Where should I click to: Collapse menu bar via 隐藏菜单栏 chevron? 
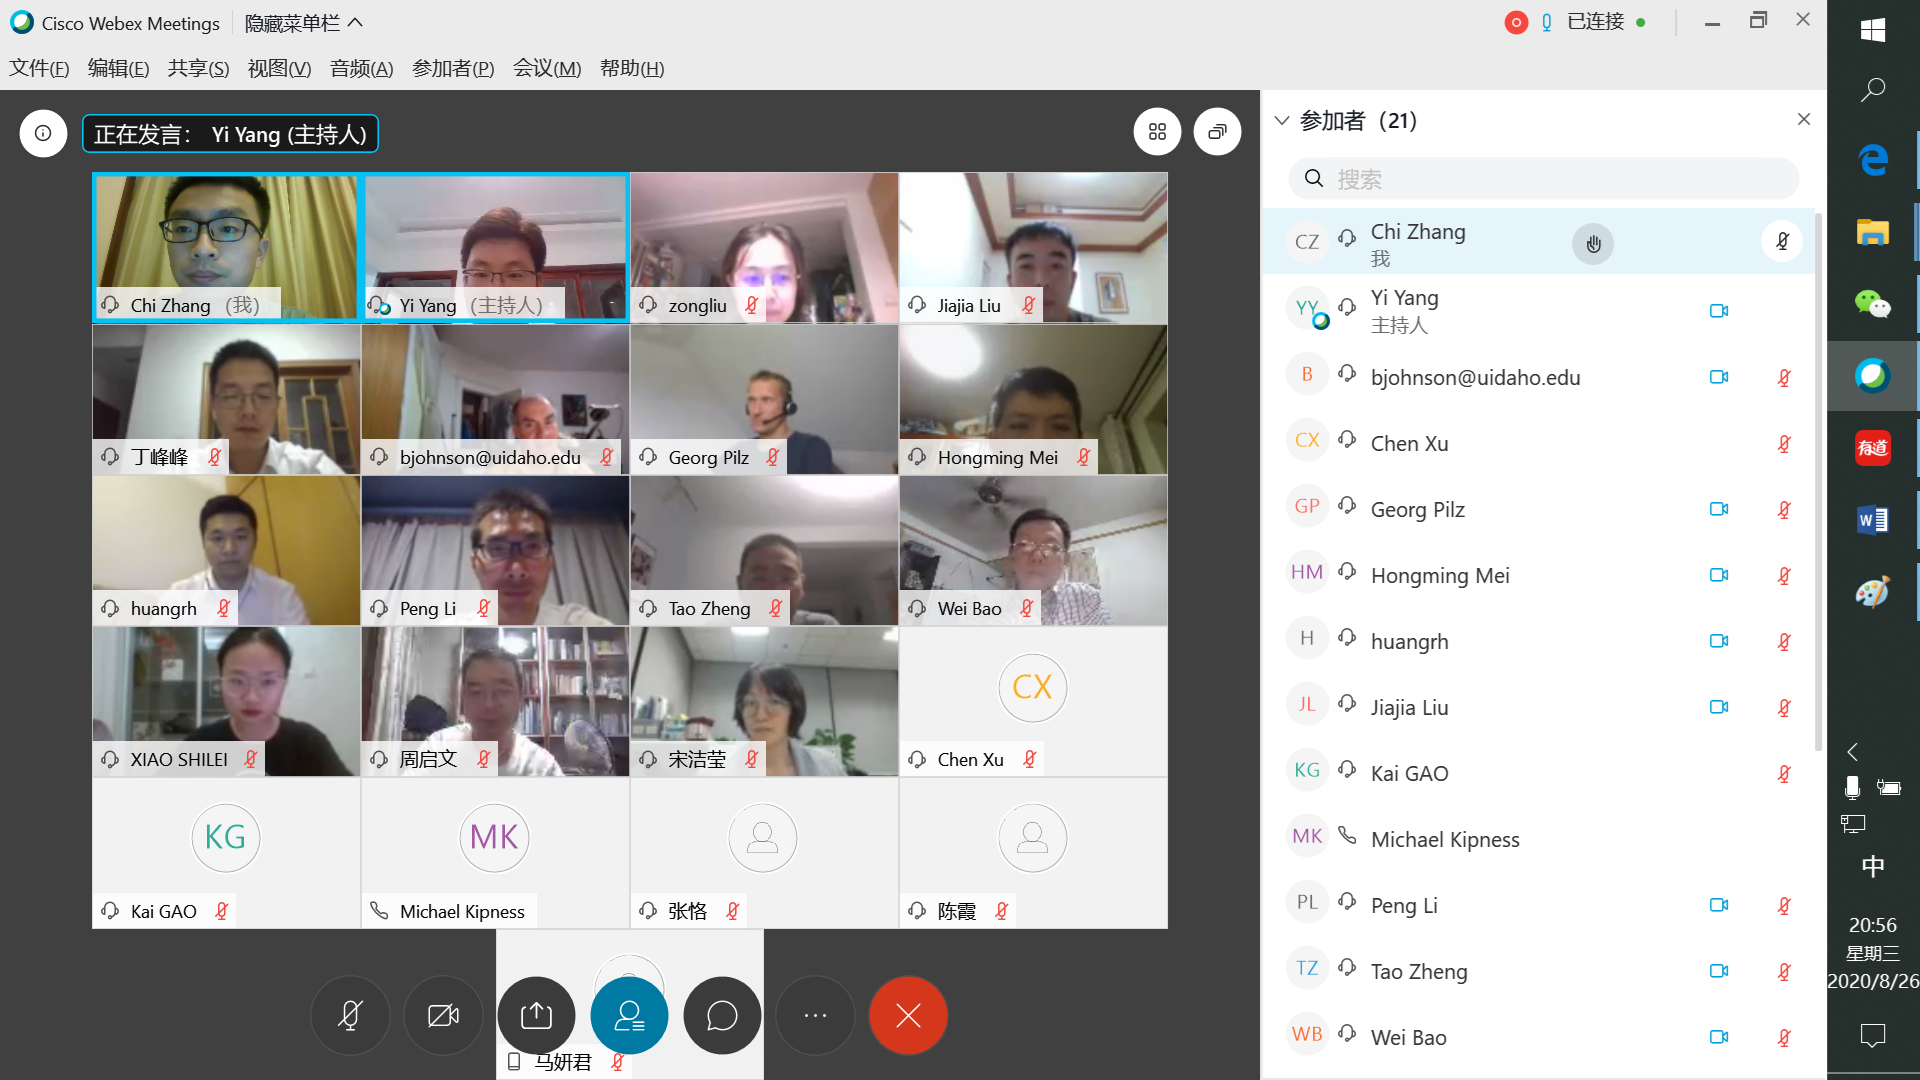(356, 22)
